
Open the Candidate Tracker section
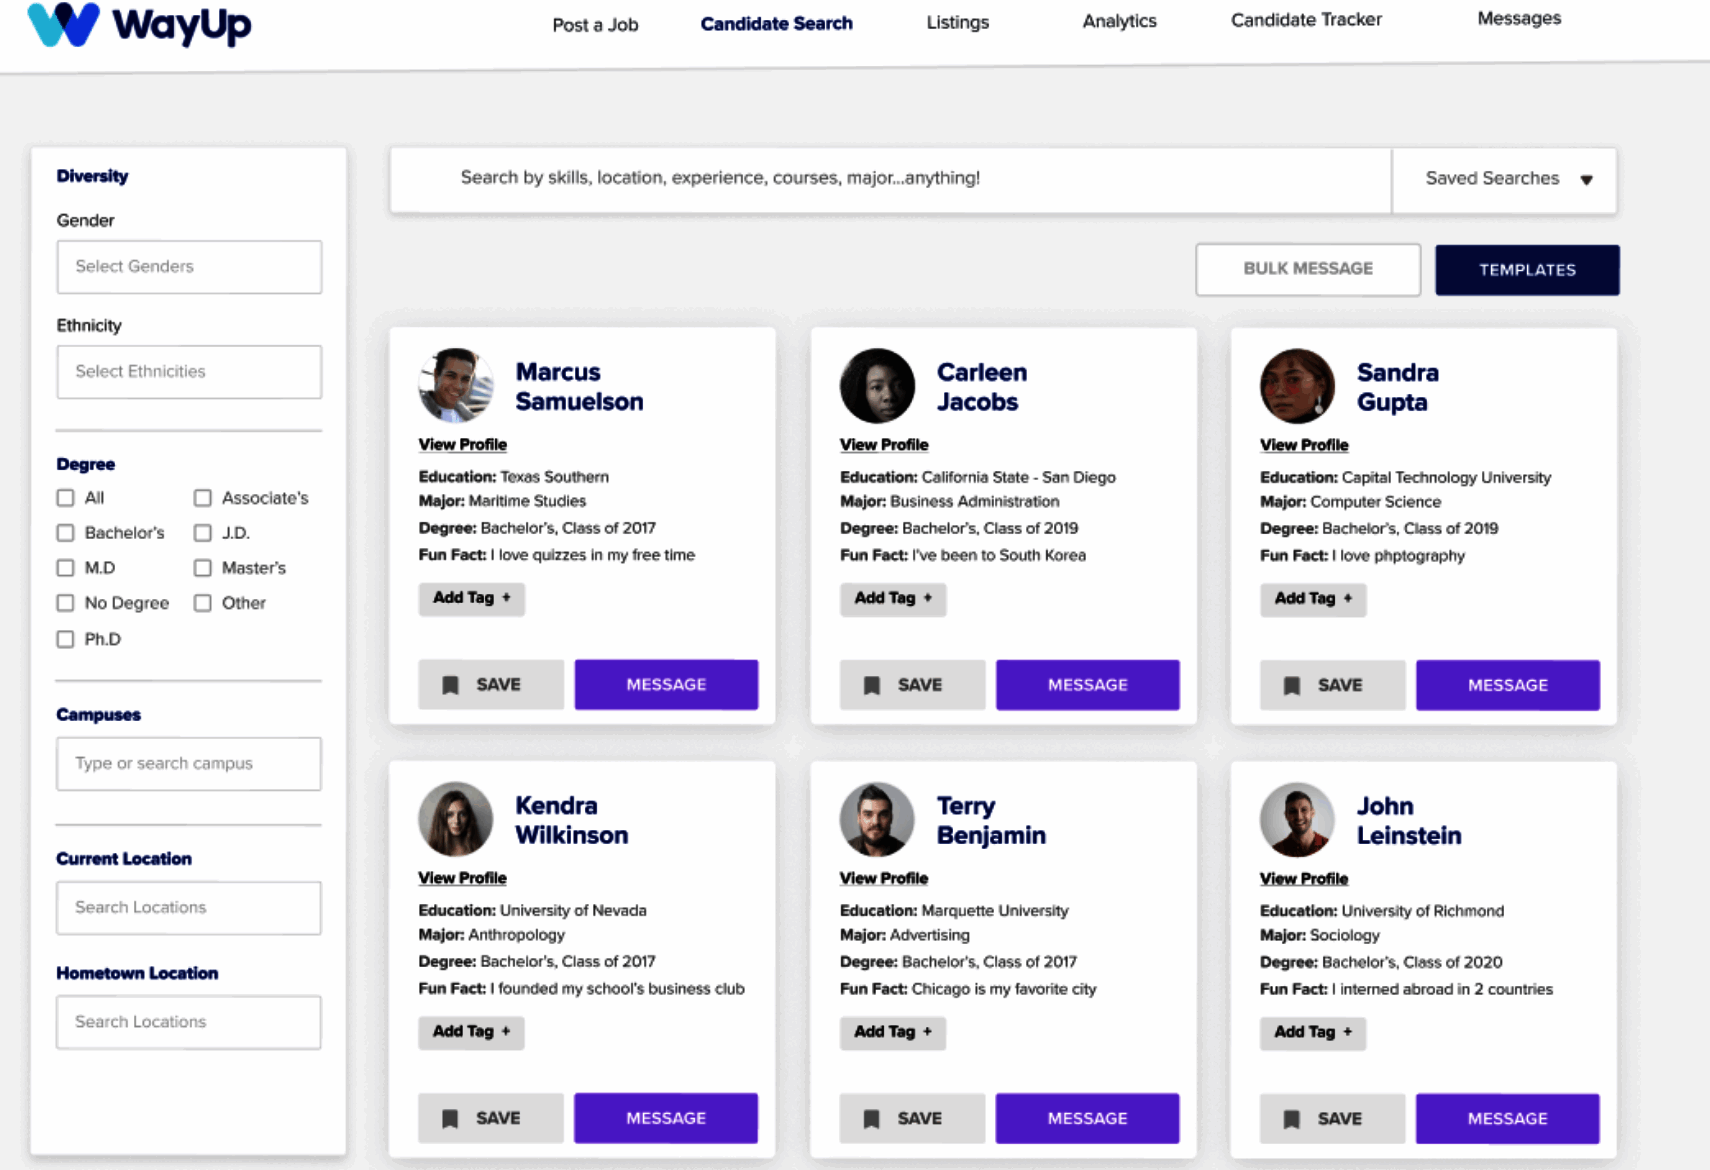point(1305,20)
